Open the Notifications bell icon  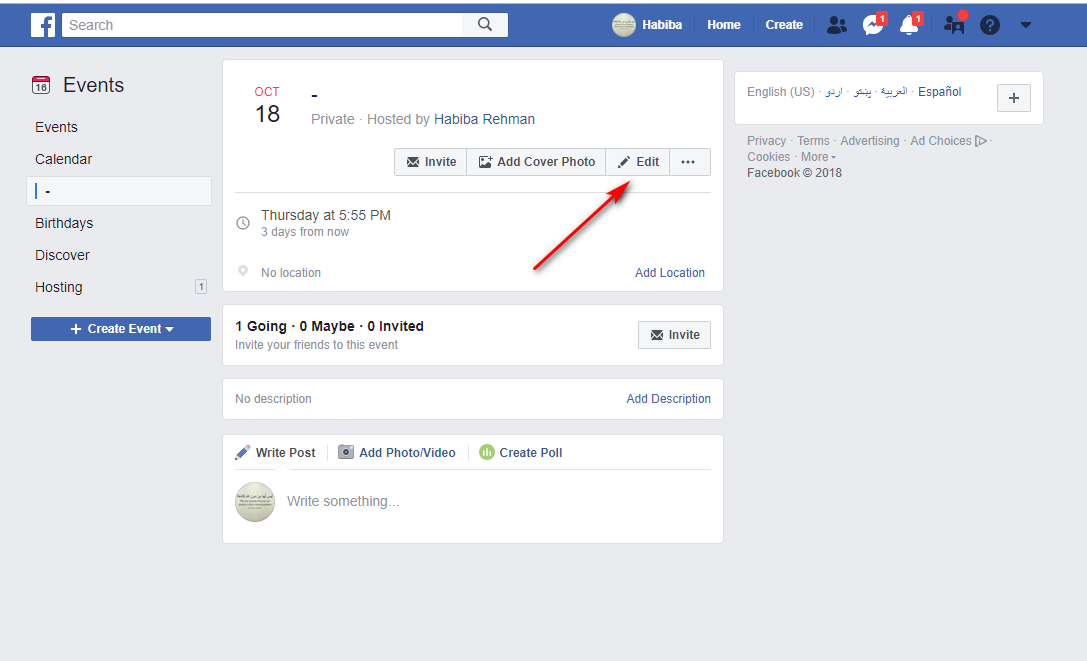pos(909,25)
